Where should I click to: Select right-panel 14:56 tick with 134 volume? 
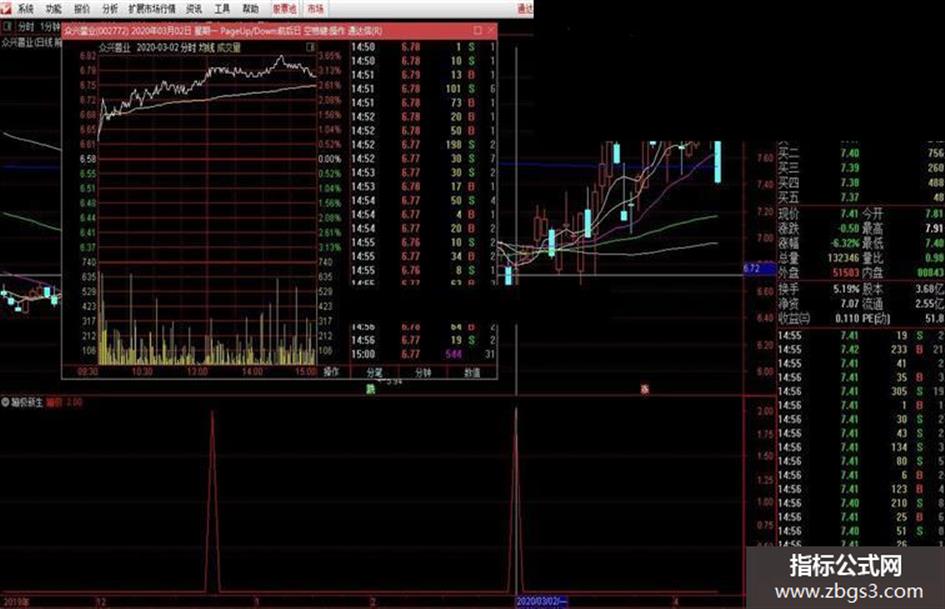[861, 447]
